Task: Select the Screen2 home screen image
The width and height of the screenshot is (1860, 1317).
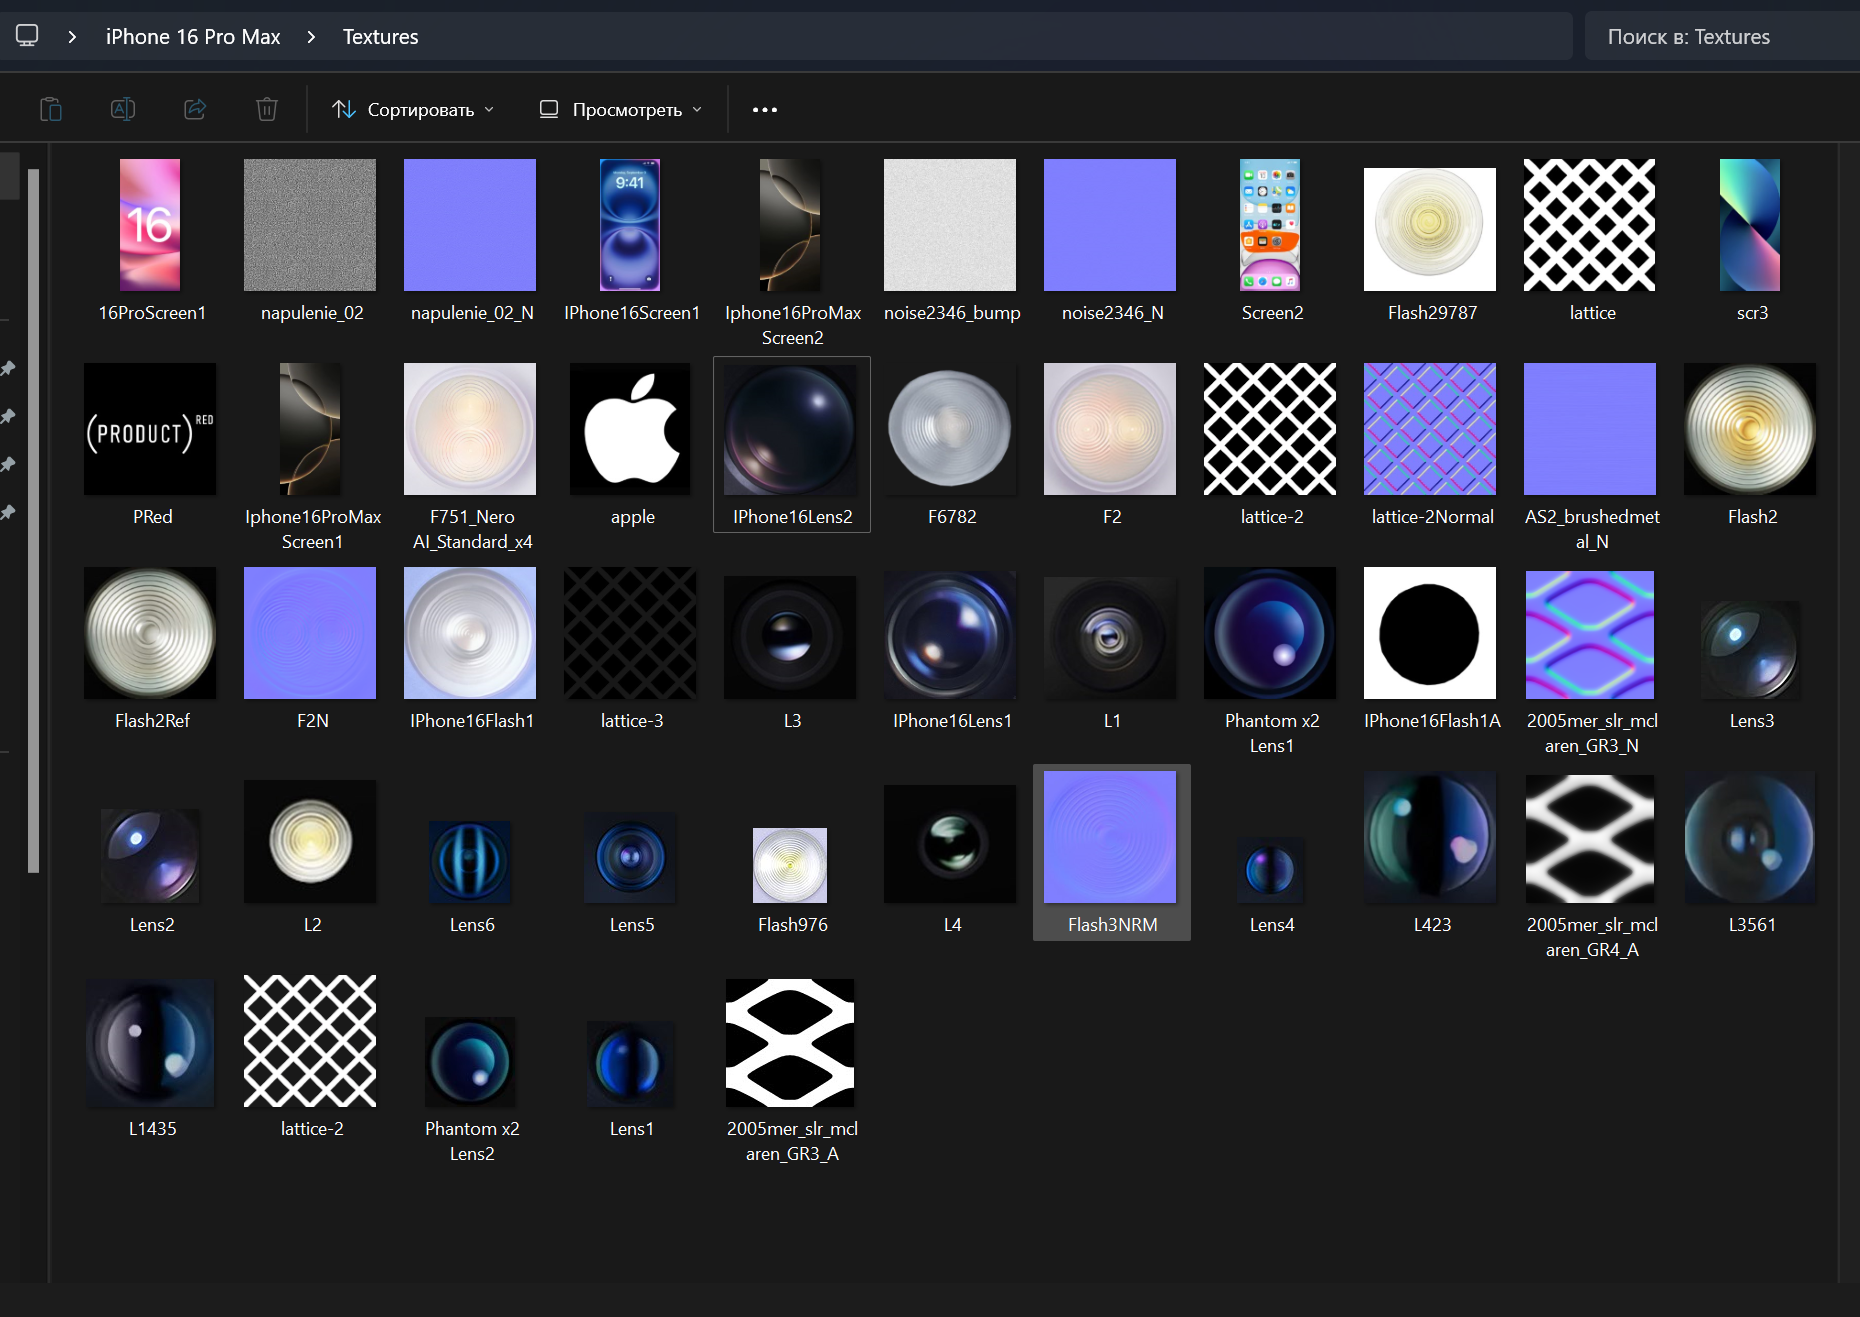Action: point(1270,226)
